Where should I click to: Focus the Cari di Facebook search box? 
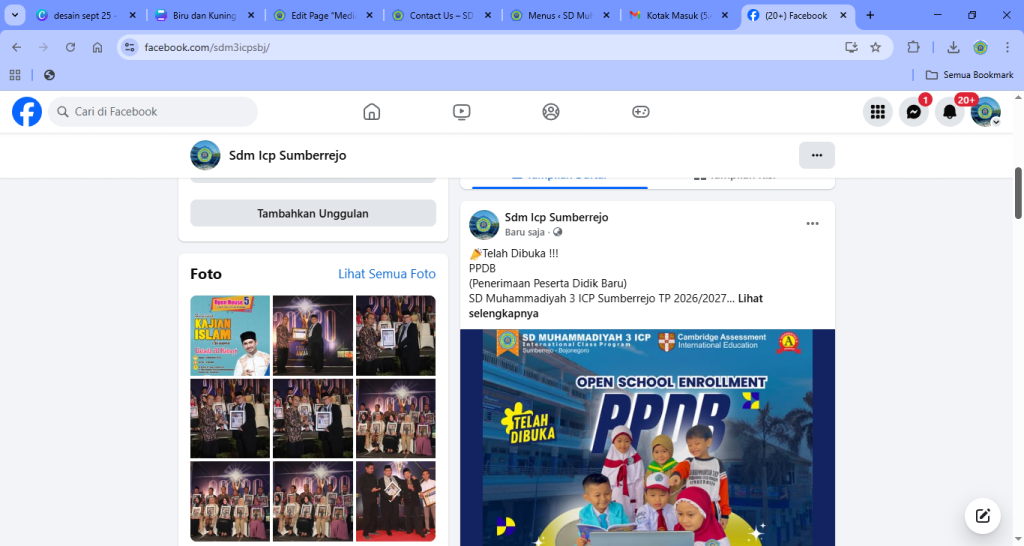(x=153, y=112)
